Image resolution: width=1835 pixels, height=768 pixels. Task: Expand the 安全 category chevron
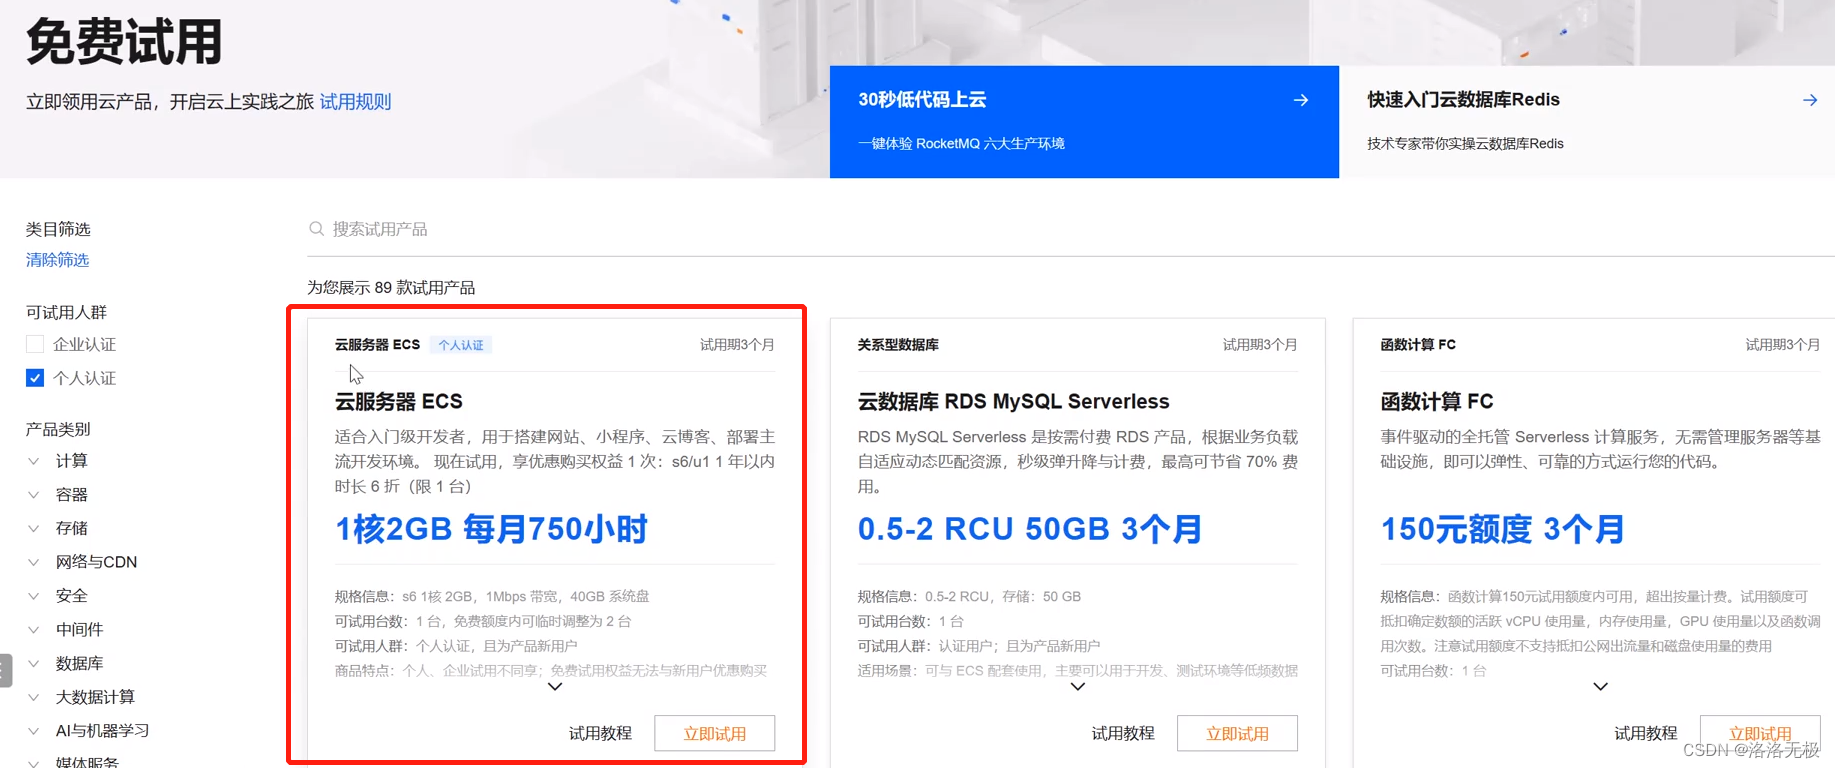(x=34, y=596)
